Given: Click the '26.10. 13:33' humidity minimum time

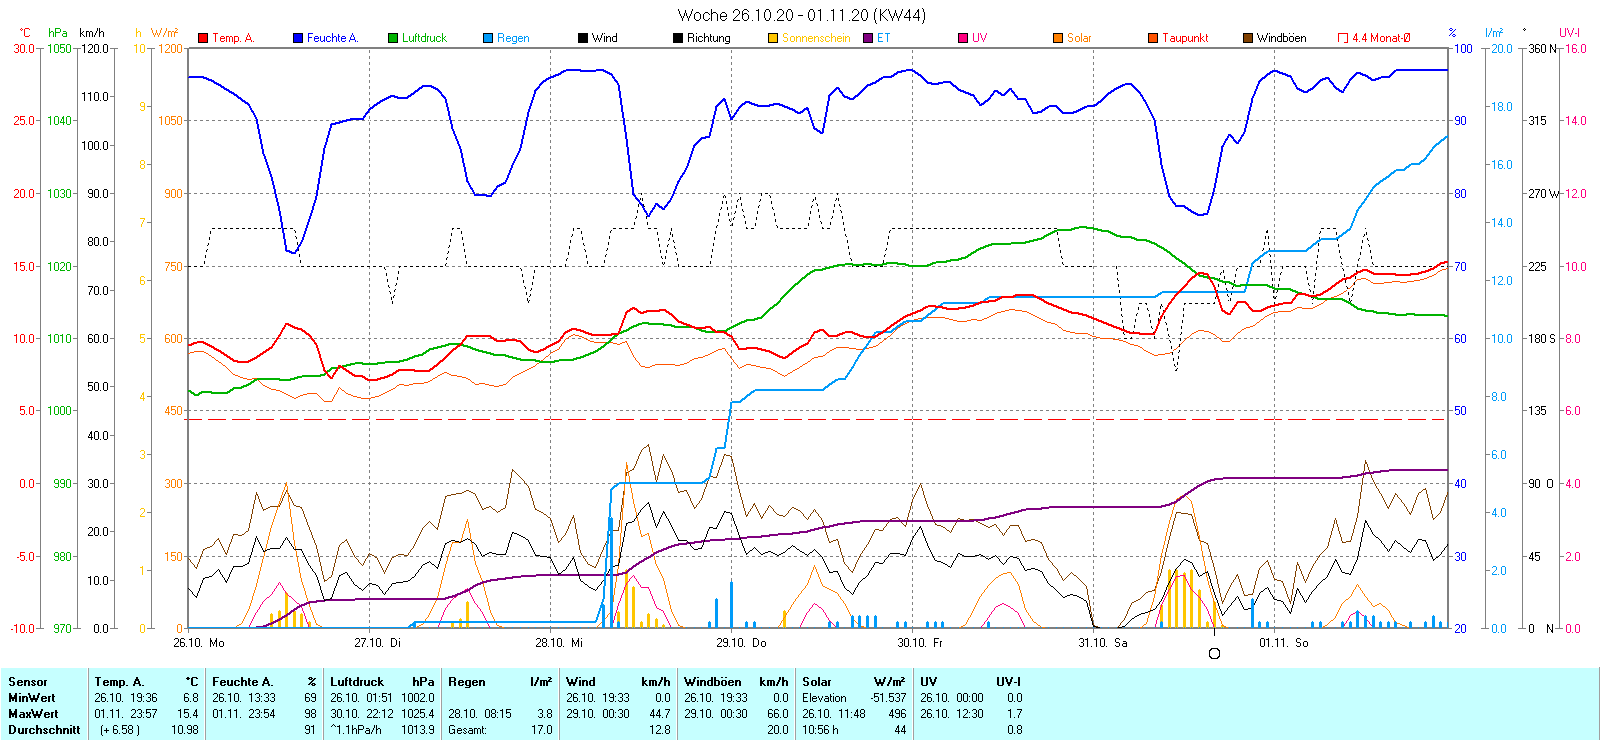Looking at the screenshot, I should pyautogui.click(x=244, y=698).
